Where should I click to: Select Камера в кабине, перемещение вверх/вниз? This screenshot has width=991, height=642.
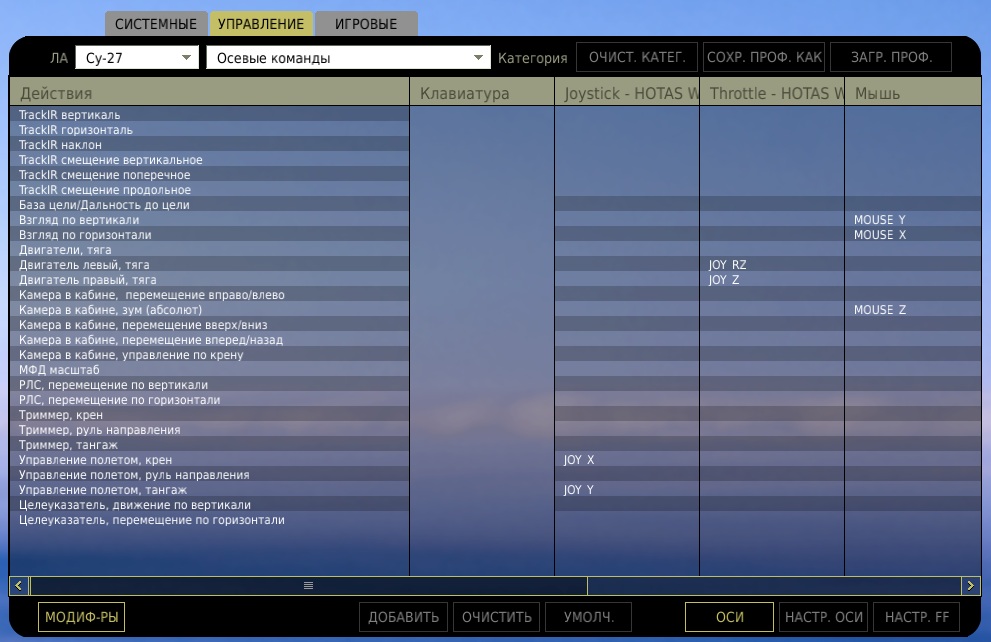point(209,325)
